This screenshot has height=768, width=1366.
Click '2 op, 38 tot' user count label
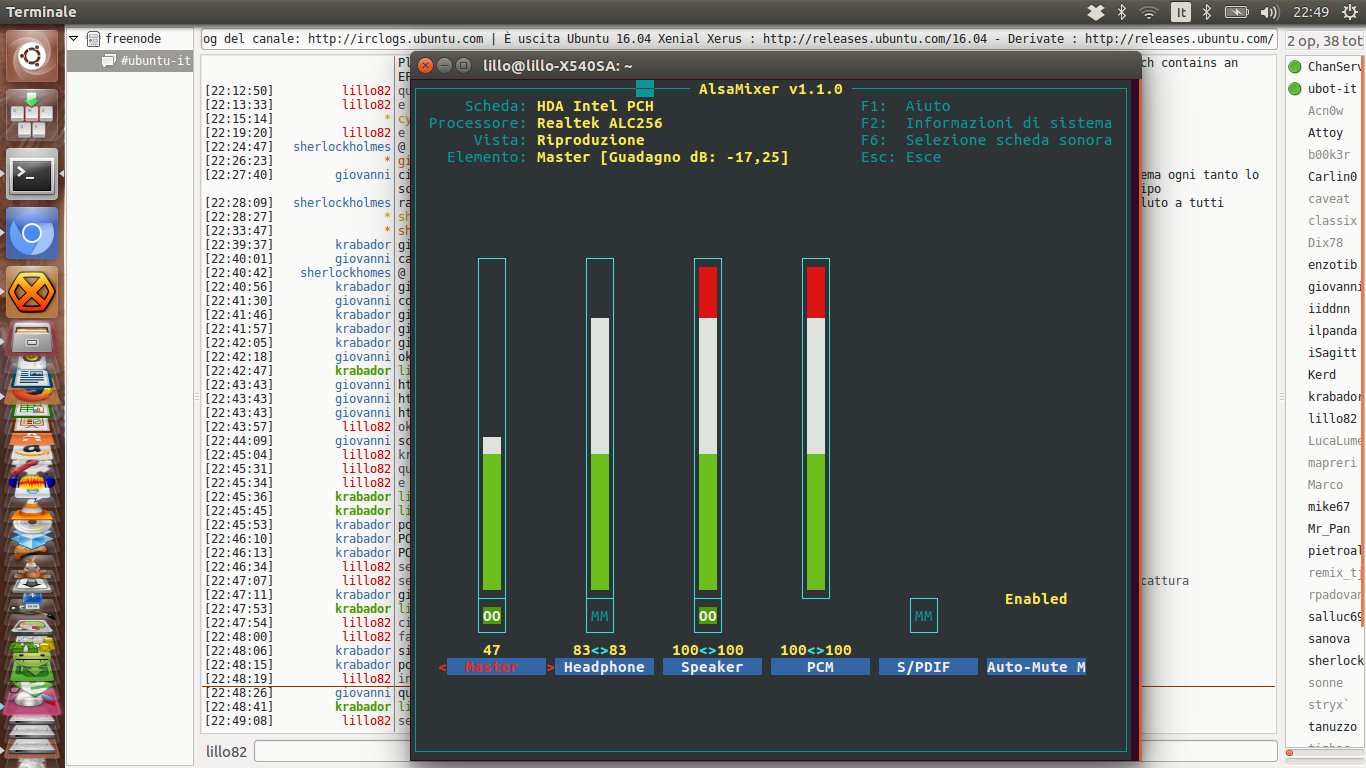point(1325,41)
